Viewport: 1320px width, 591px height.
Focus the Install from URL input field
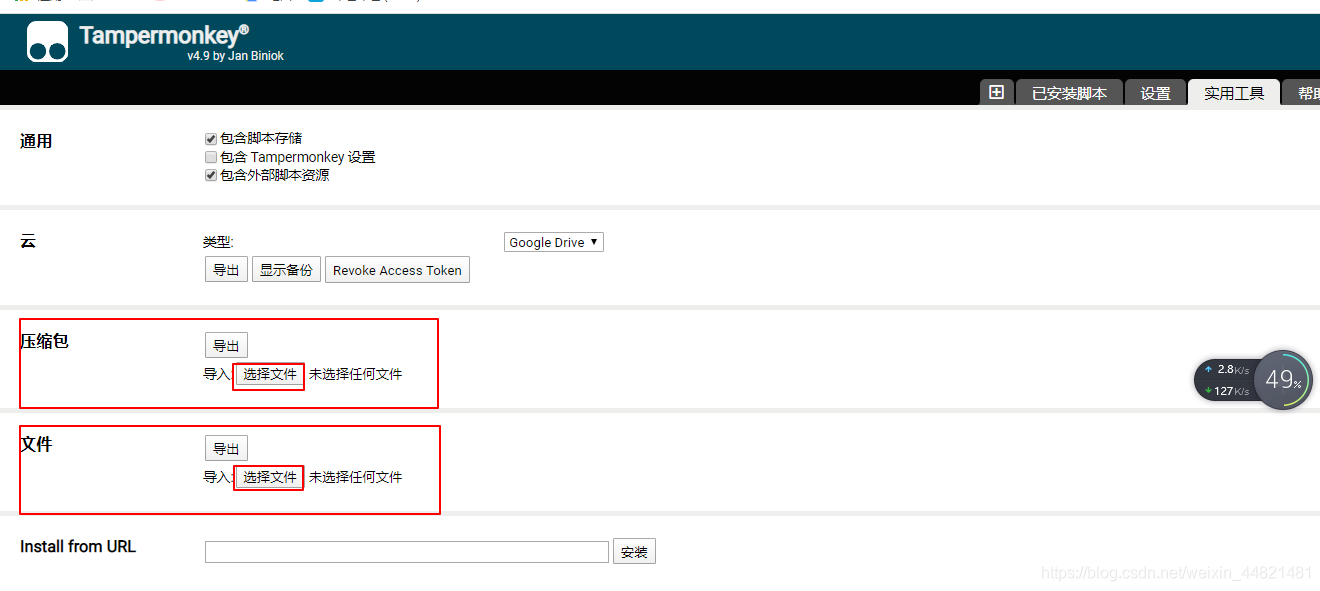point(407,552)
